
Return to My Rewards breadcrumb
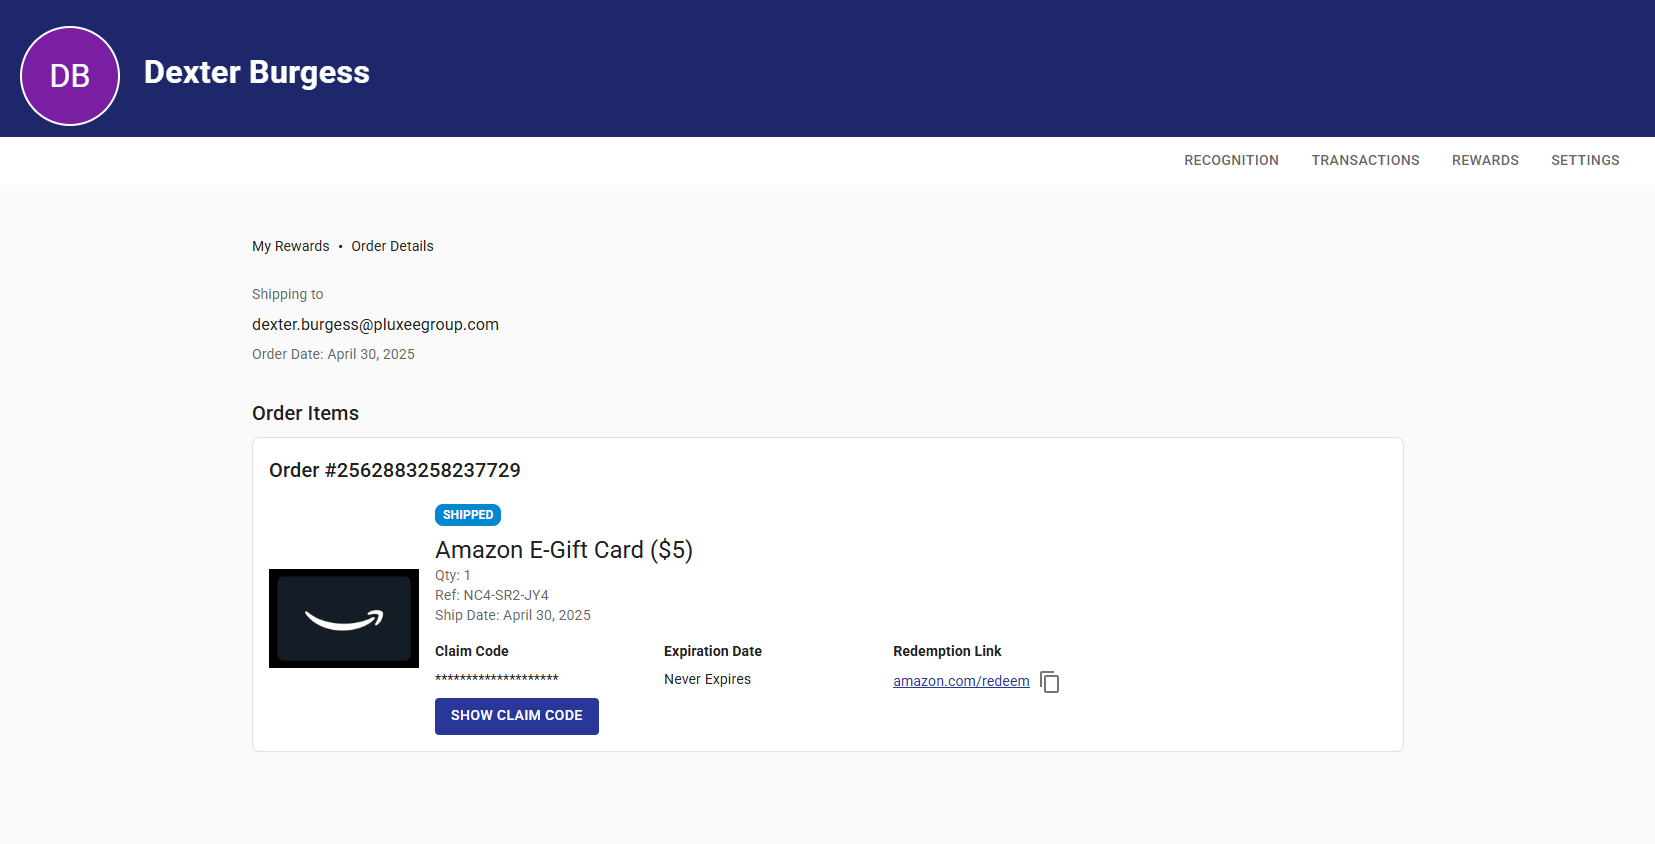[x=290, y=246]
